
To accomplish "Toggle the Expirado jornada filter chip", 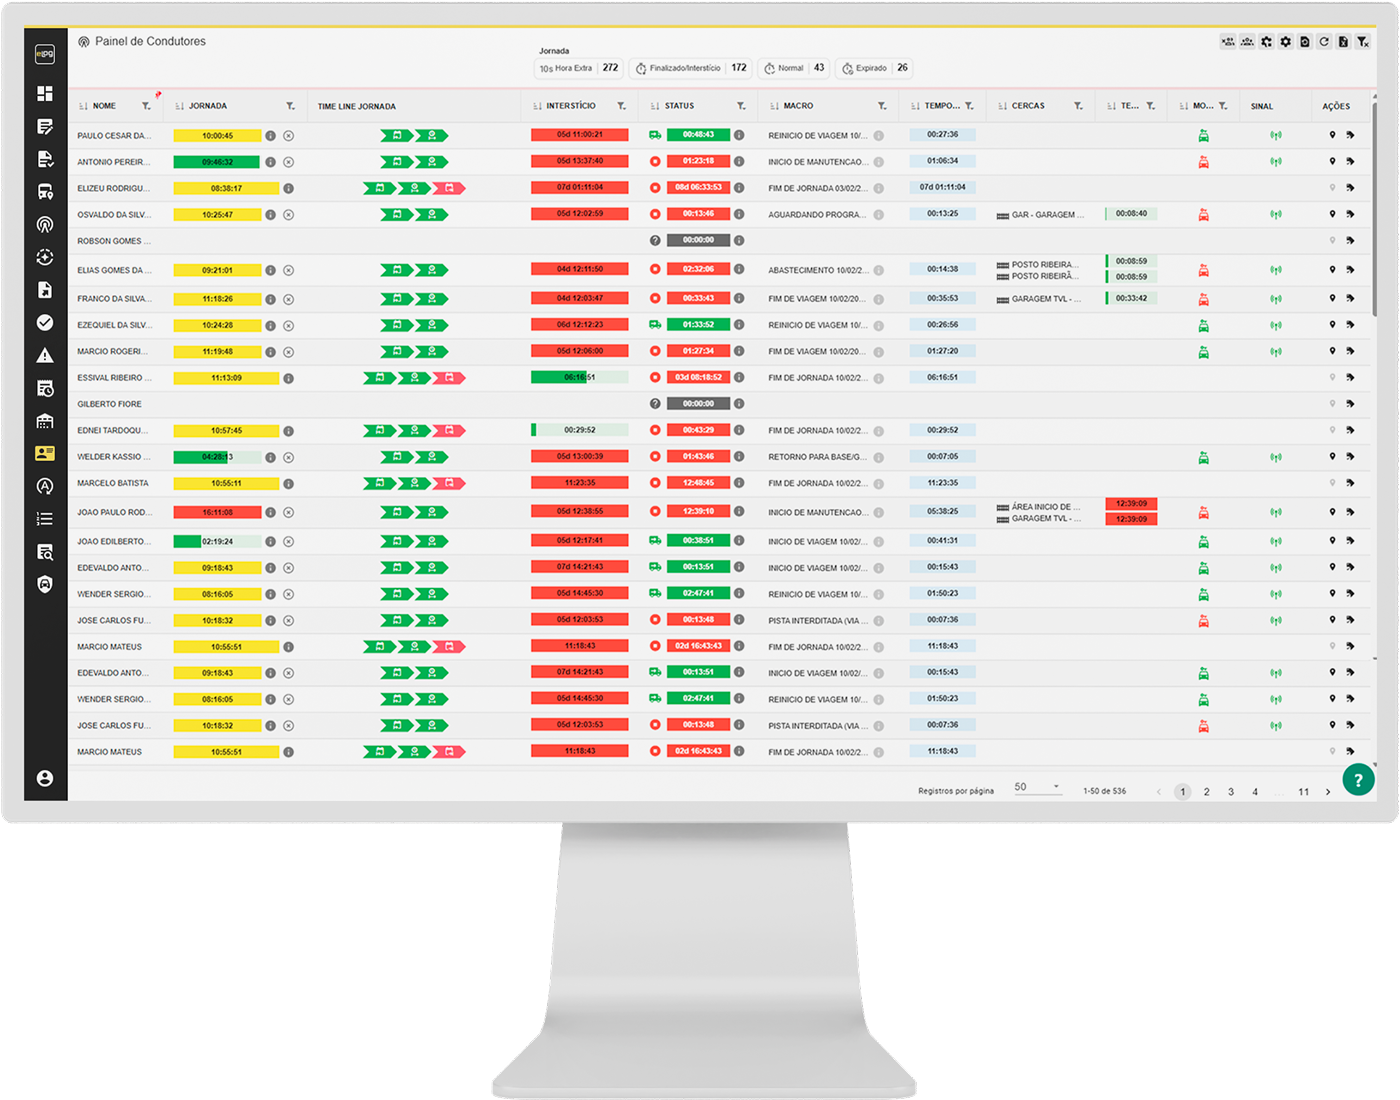I will point(875,69).
